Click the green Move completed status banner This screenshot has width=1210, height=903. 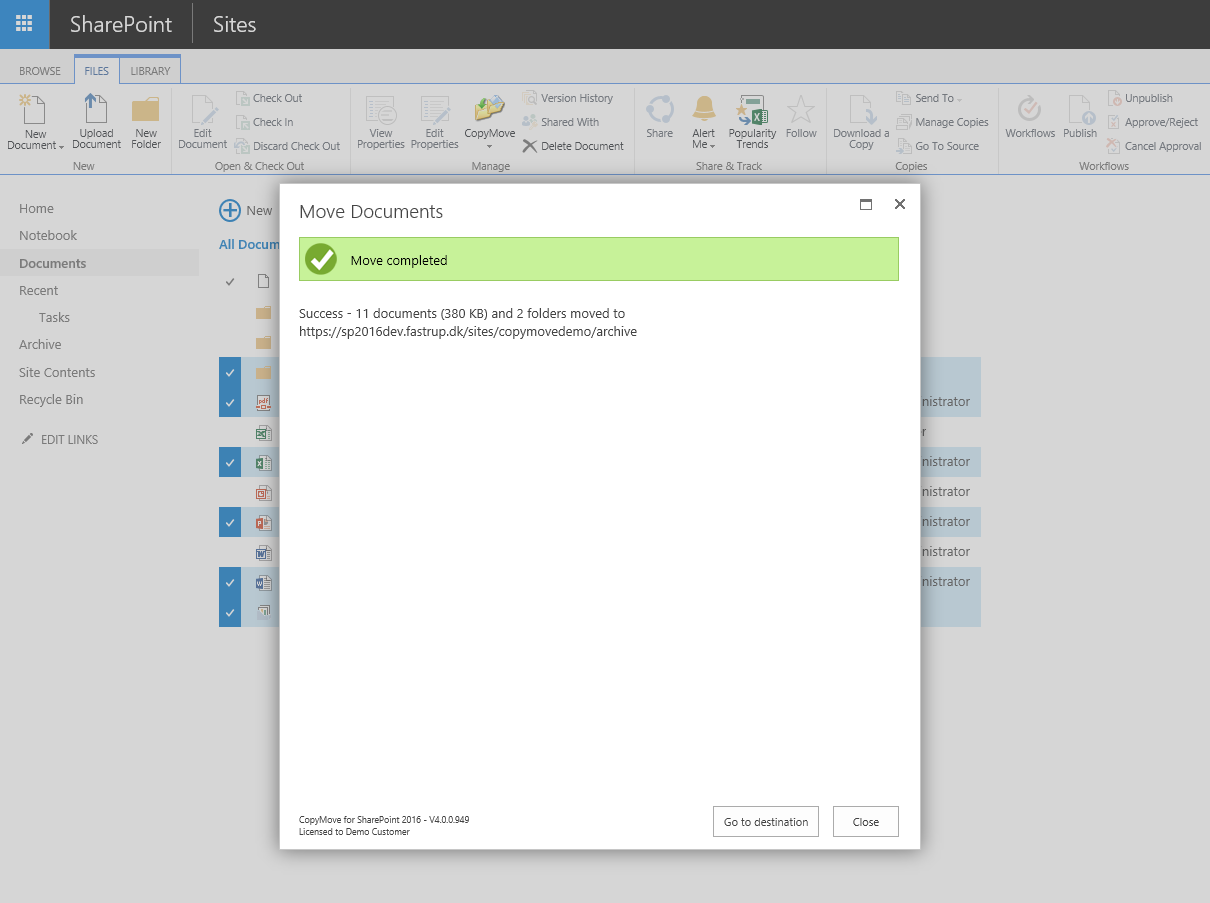pyautogui.click(x=599, y=259)
